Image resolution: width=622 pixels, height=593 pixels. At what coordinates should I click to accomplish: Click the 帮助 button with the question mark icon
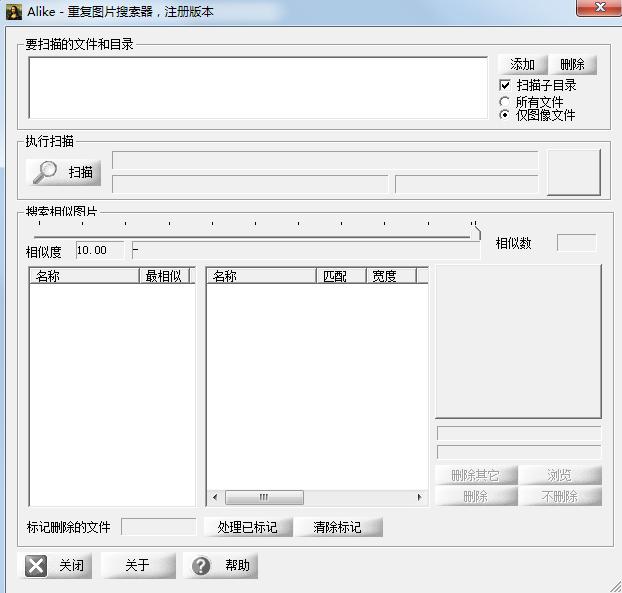click(x=221, y=565)
